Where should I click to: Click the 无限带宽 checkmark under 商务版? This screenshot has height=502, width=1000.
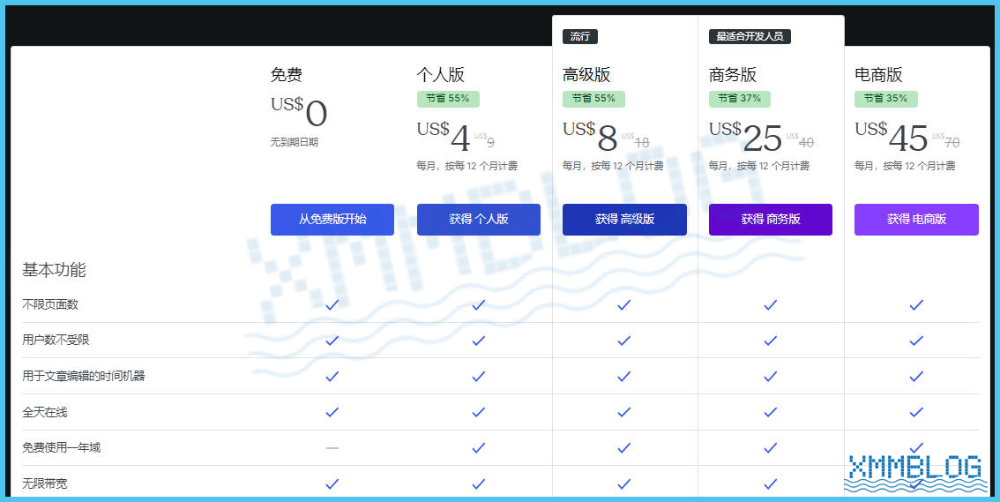770,483
